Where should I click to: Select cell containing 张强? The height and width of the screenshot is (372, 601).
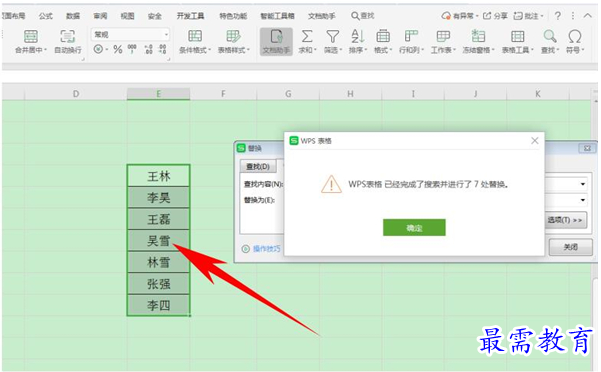[158, 284]
